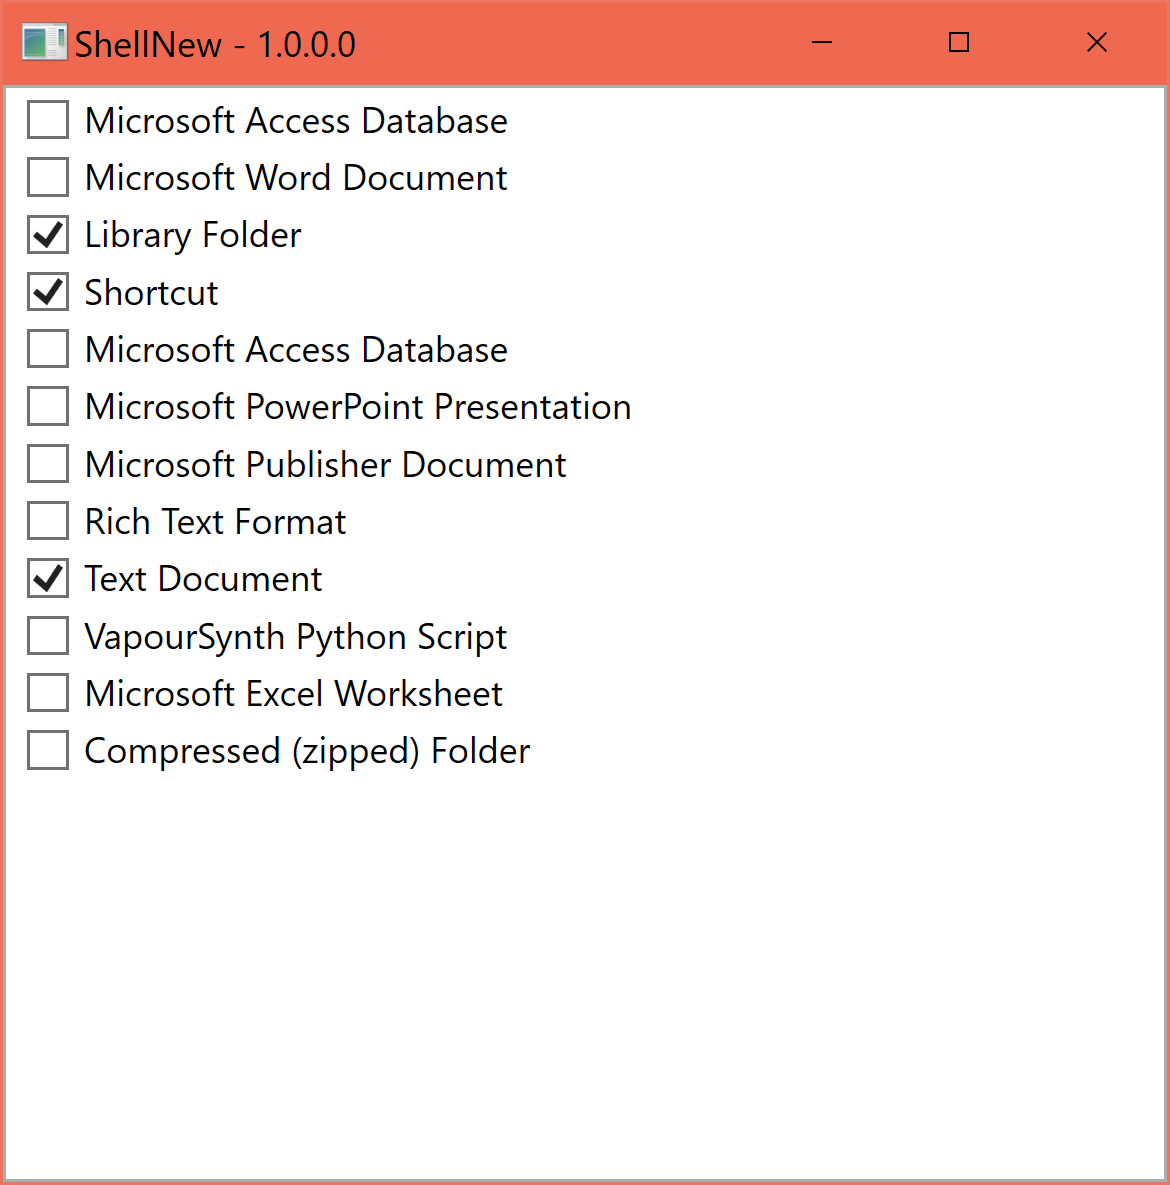Tick the Microsoft Publisher Document checkbox
The image size is (1170, 1185).
[48, 464]
